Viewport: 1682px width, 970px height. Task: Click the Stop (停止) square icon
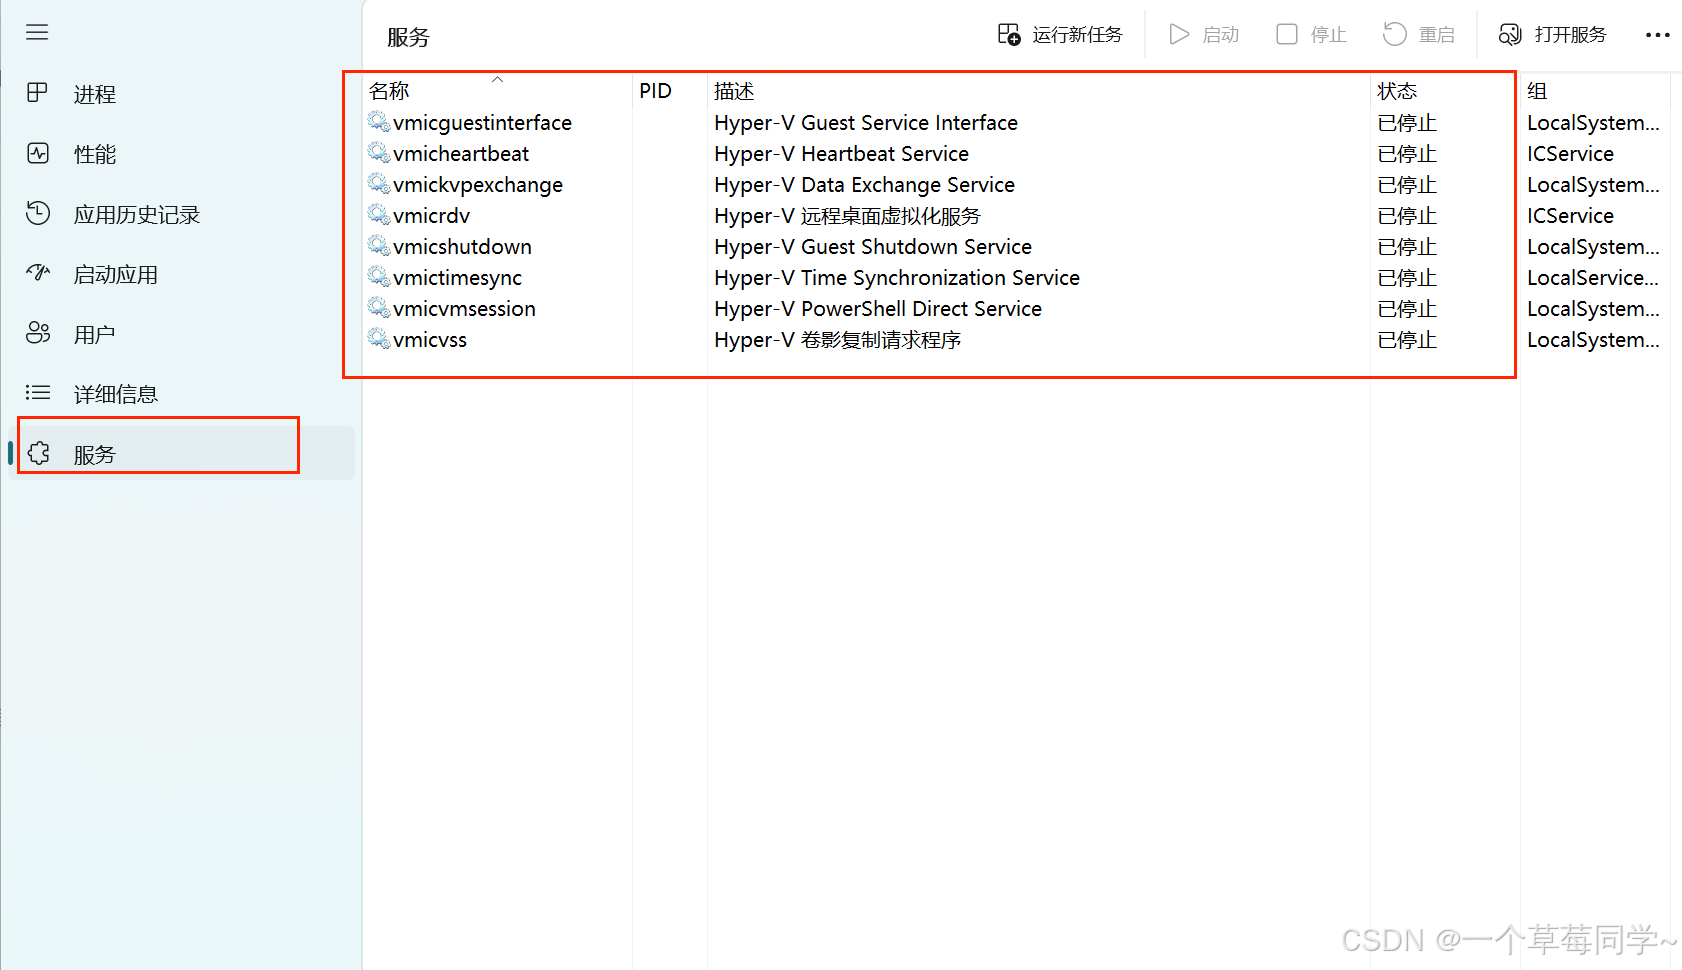point(1287,35)
